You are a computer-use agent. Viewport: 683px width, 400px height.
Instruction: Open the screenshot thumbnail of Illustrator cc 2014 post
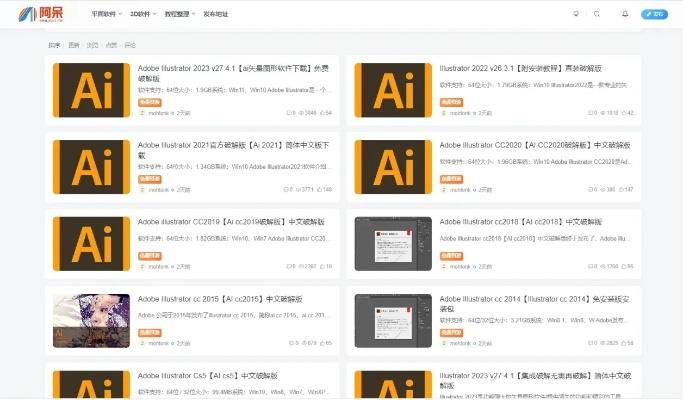393,321
